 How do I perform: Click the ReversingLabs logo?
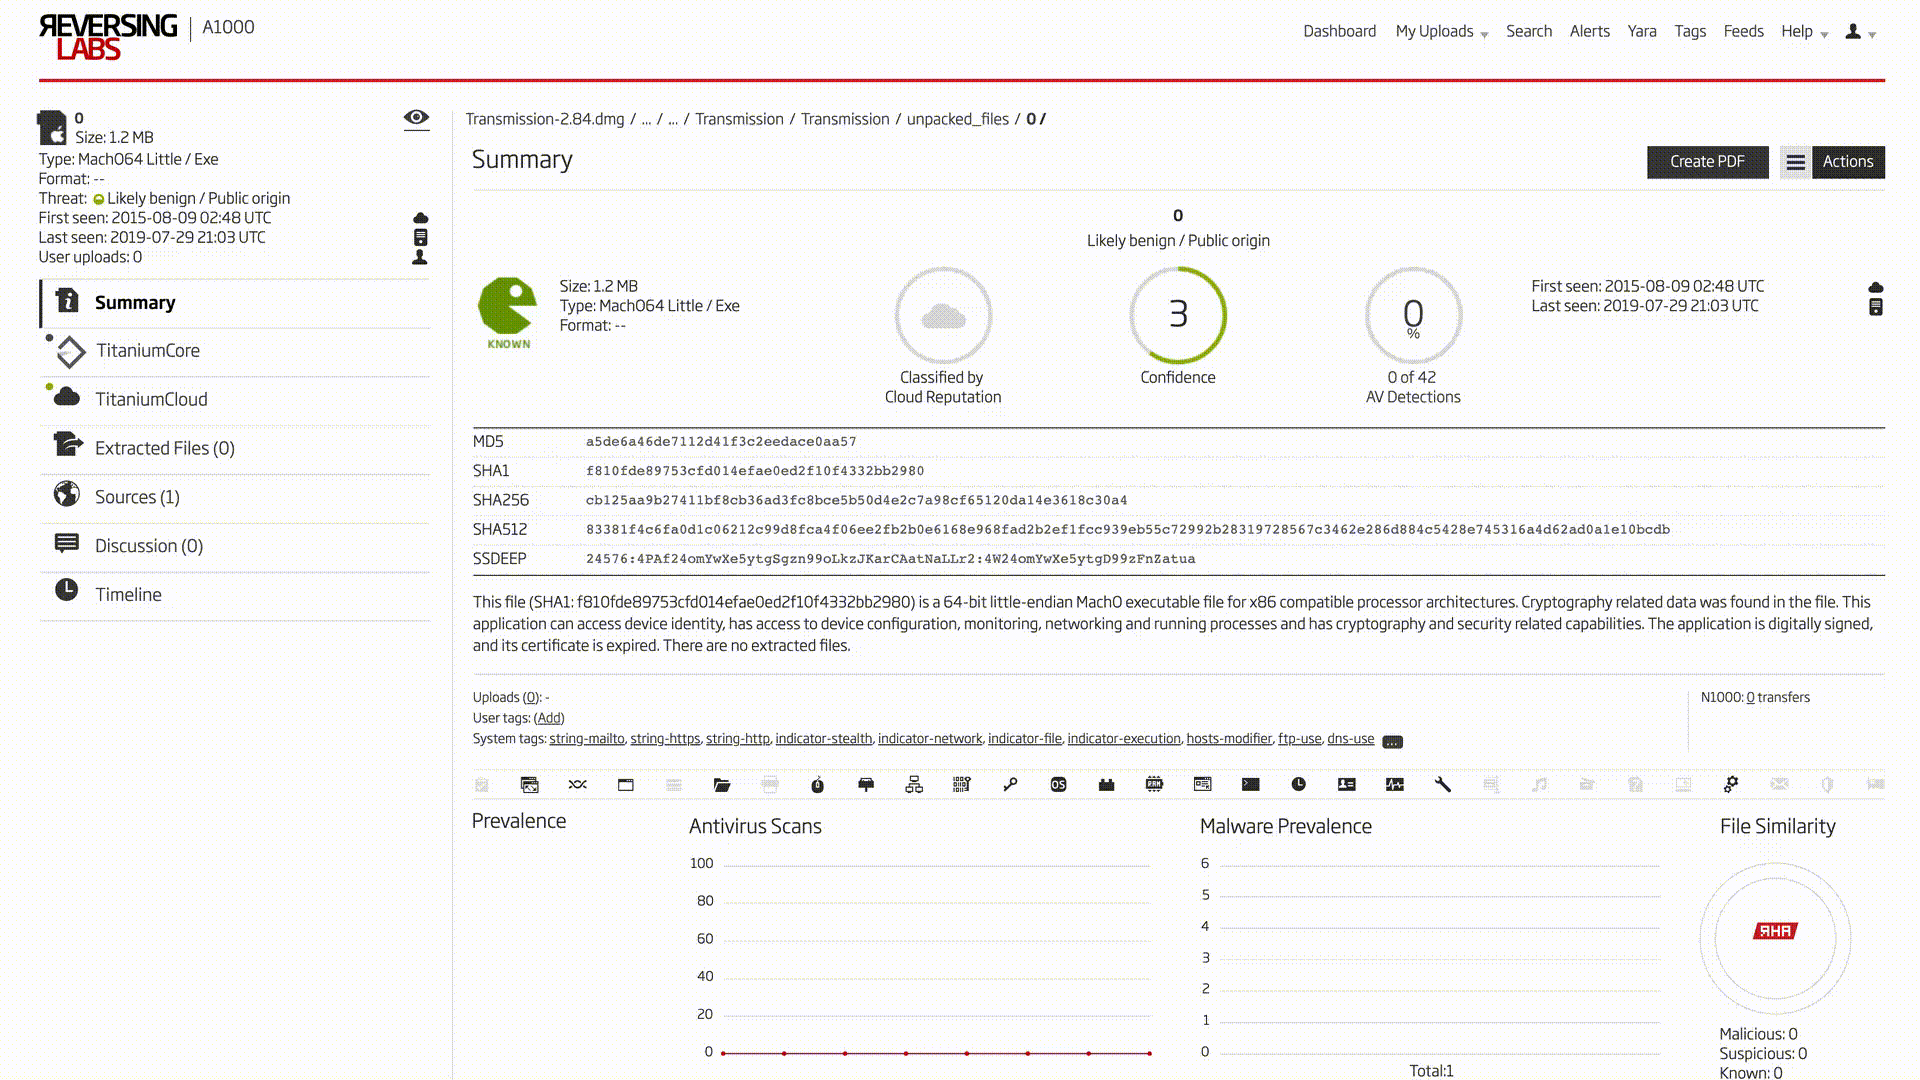[x=108, y=37]
